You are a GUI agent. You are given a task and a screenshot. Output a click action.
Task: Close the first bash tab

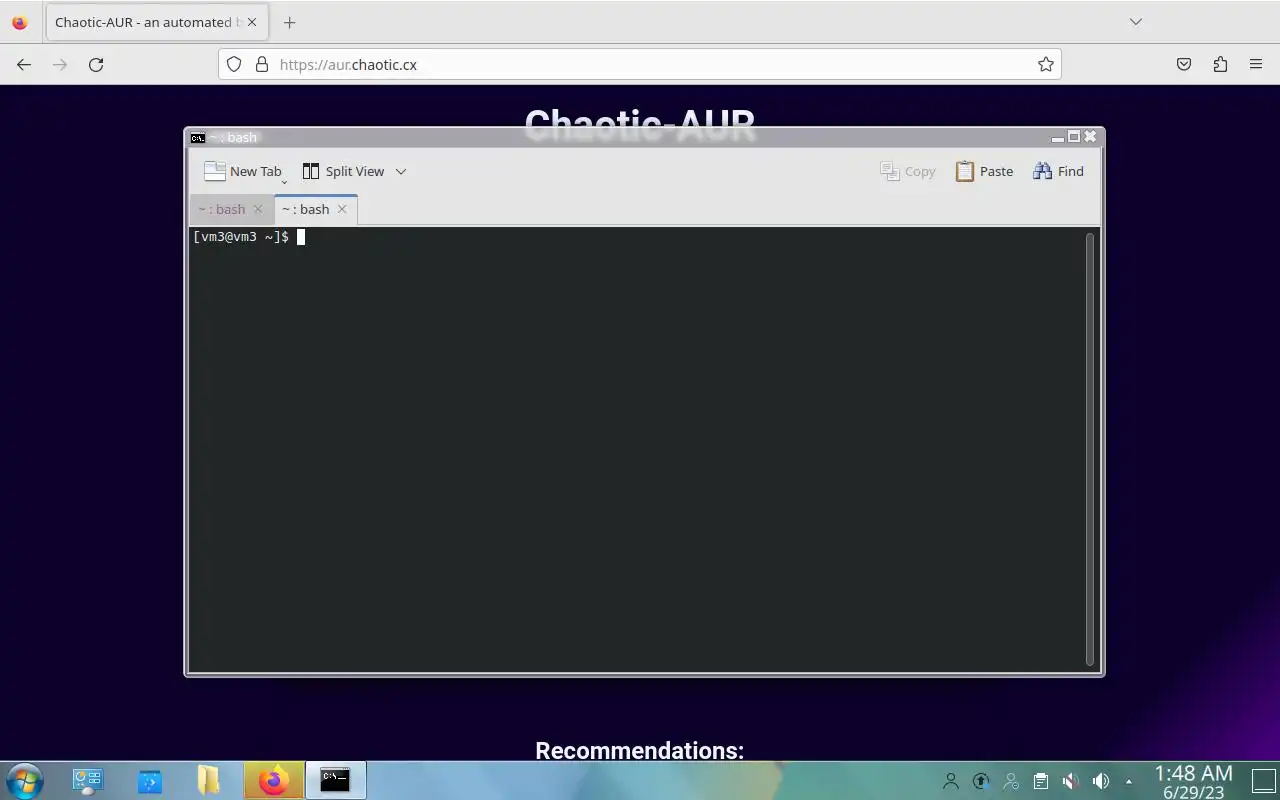coord(258,209)
